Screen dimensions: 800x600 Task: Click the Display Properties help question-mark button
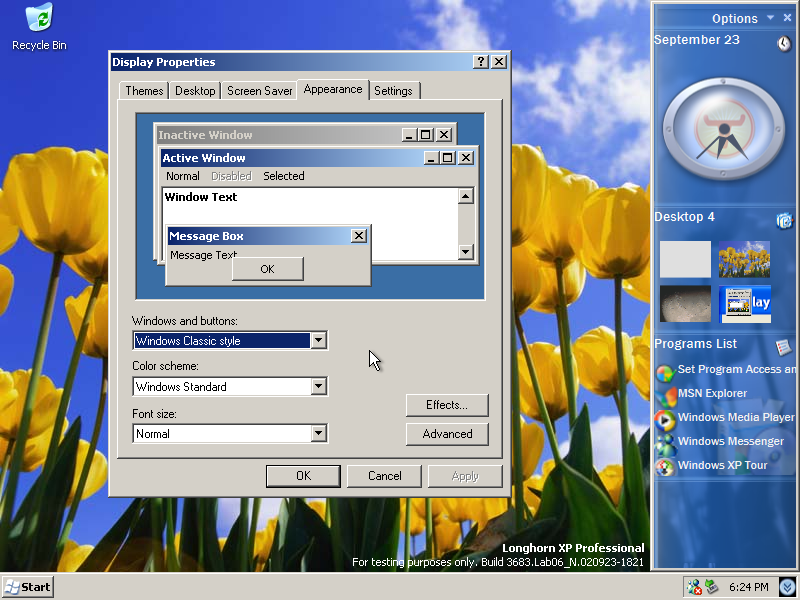click(481, 62)
